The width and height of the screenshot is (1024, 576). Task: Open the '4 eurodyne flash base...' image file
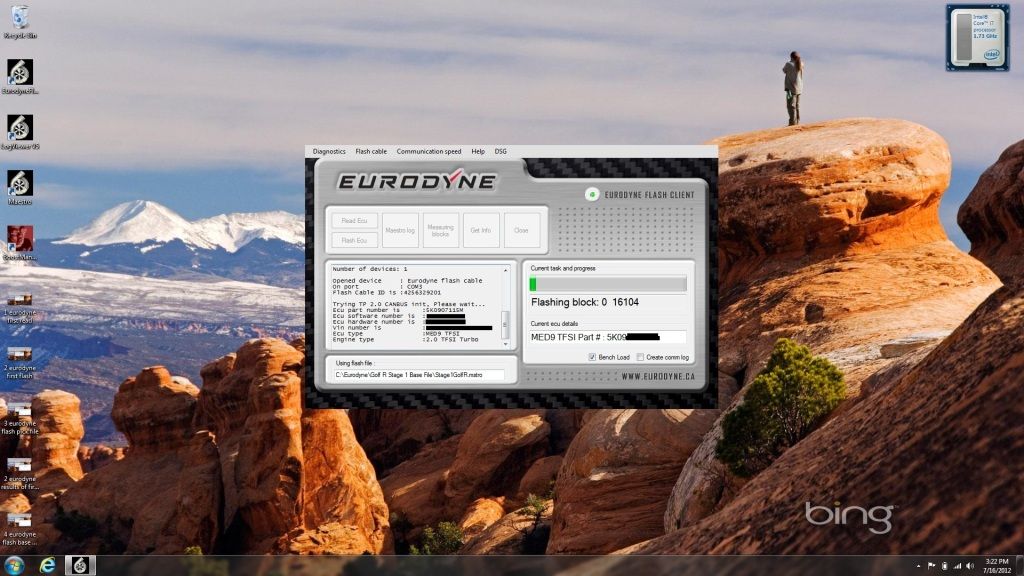click(x=20, y=530)
